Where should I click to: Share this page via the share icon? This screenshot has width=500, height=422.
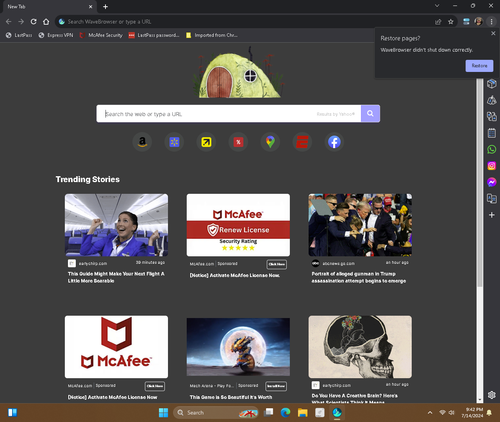click(x=438, y=22)
